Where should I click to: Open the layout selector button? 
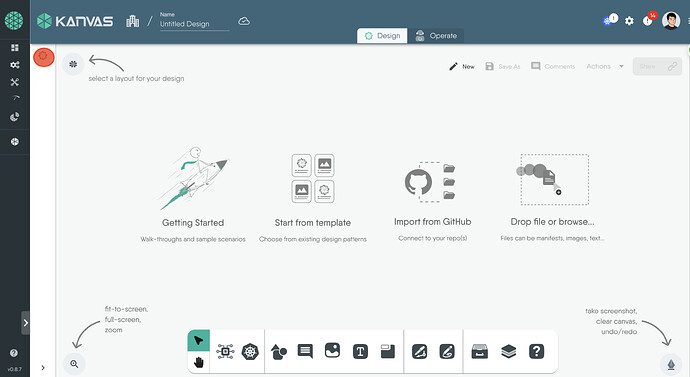[73, 64]
